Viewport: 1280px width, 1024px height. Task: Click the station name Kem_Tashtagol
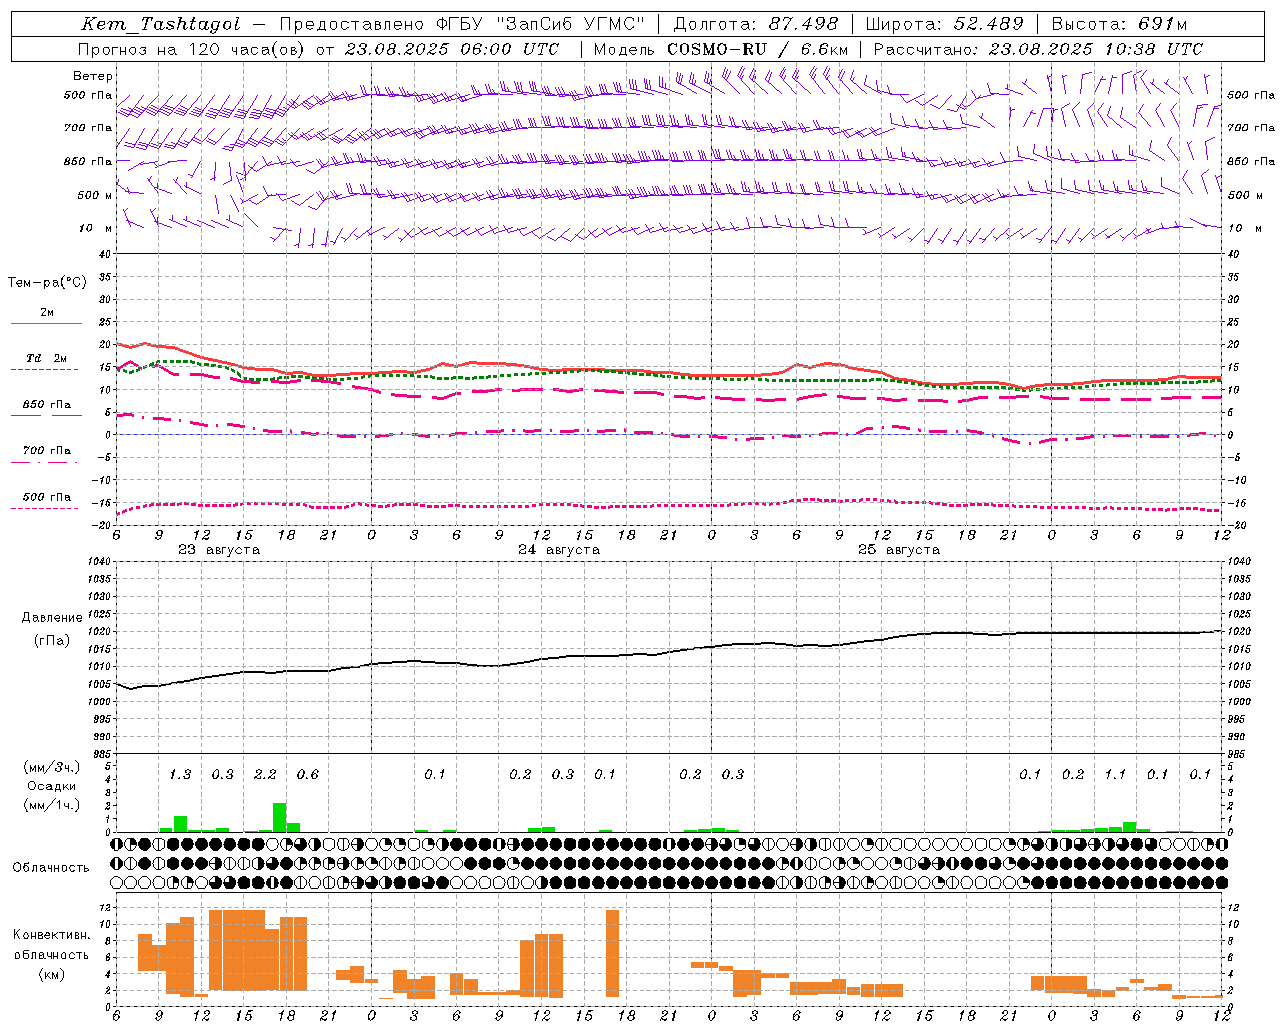[x=161, y=24]
